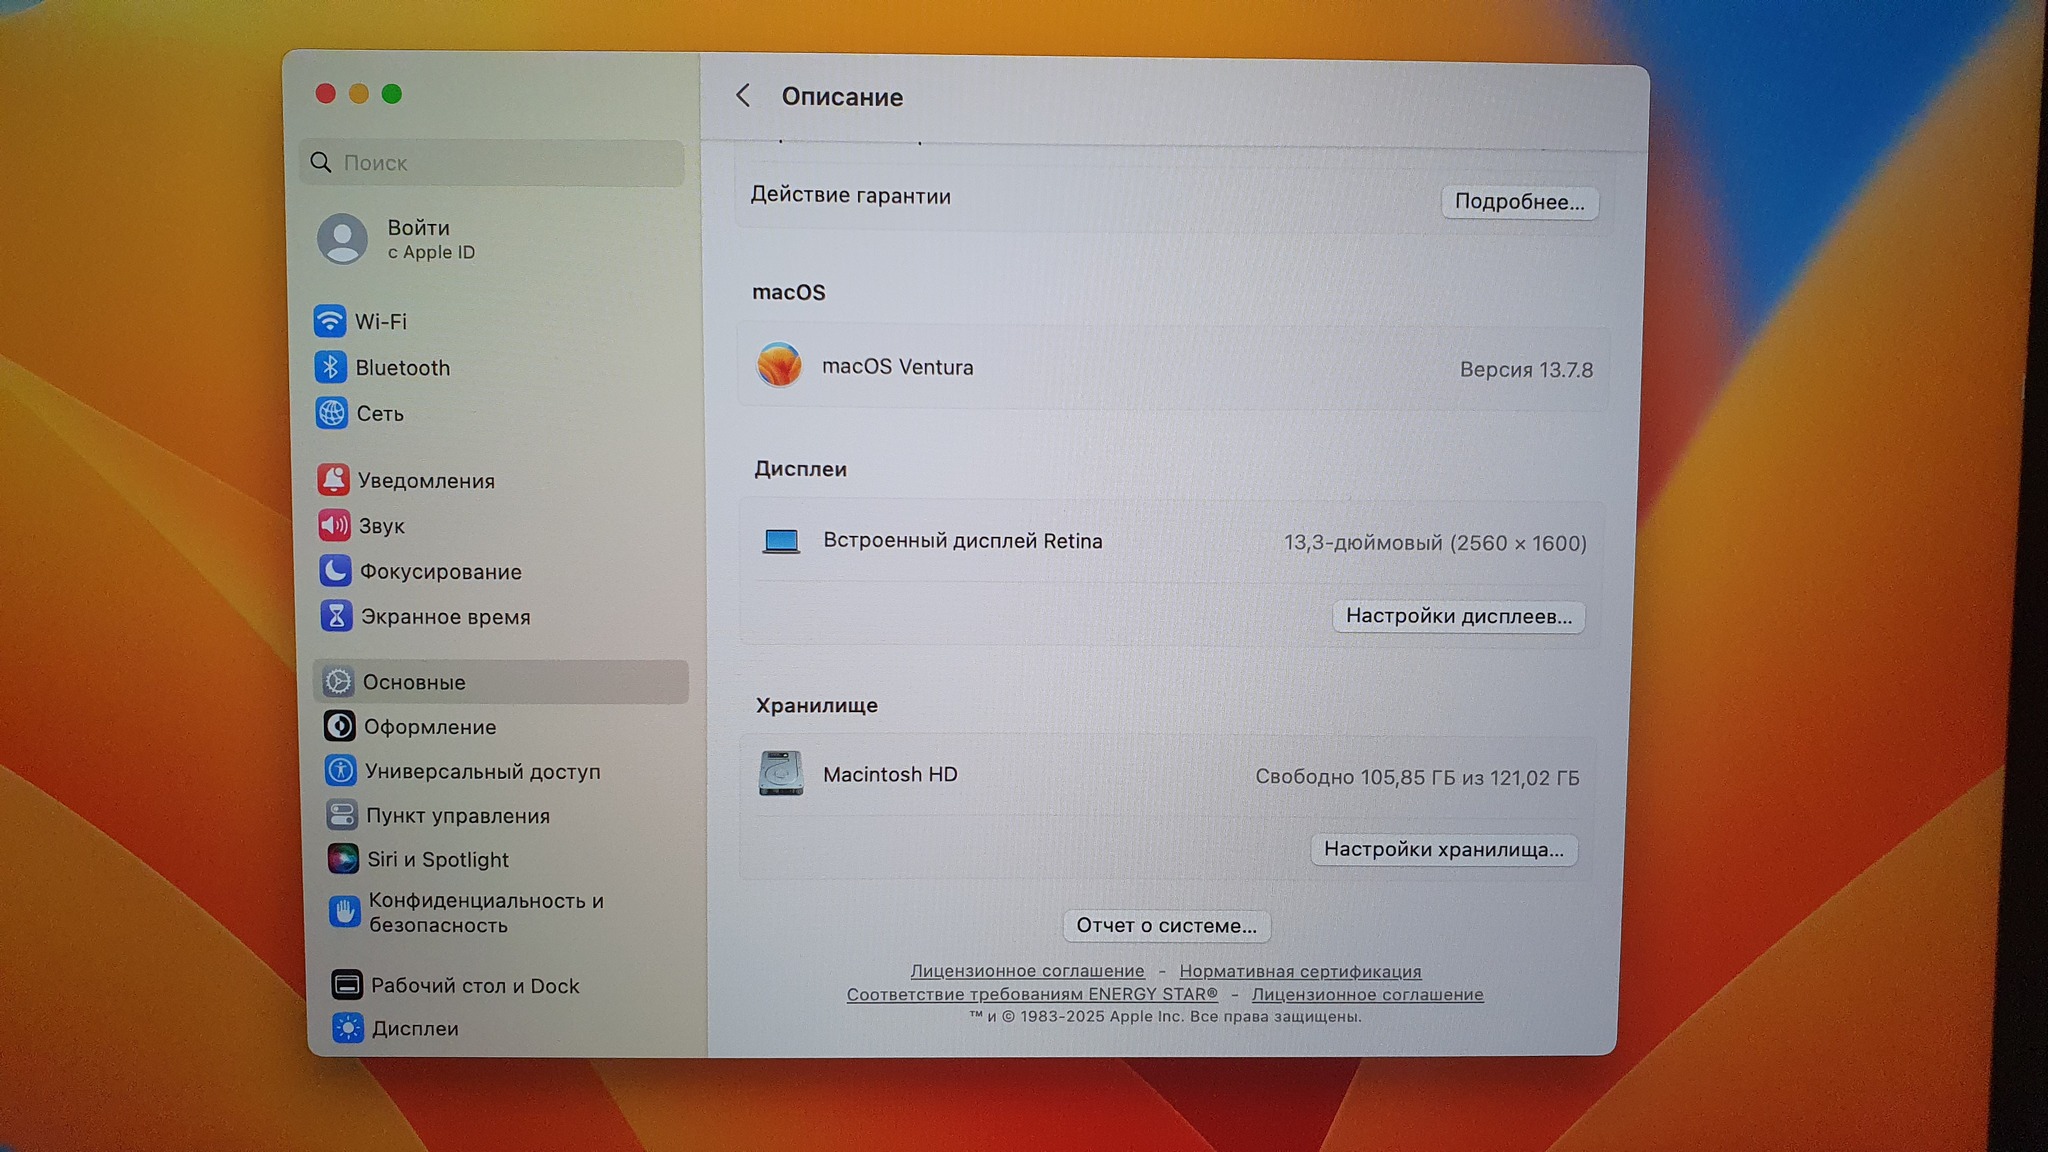Open Accessibility settings icon

340,771
